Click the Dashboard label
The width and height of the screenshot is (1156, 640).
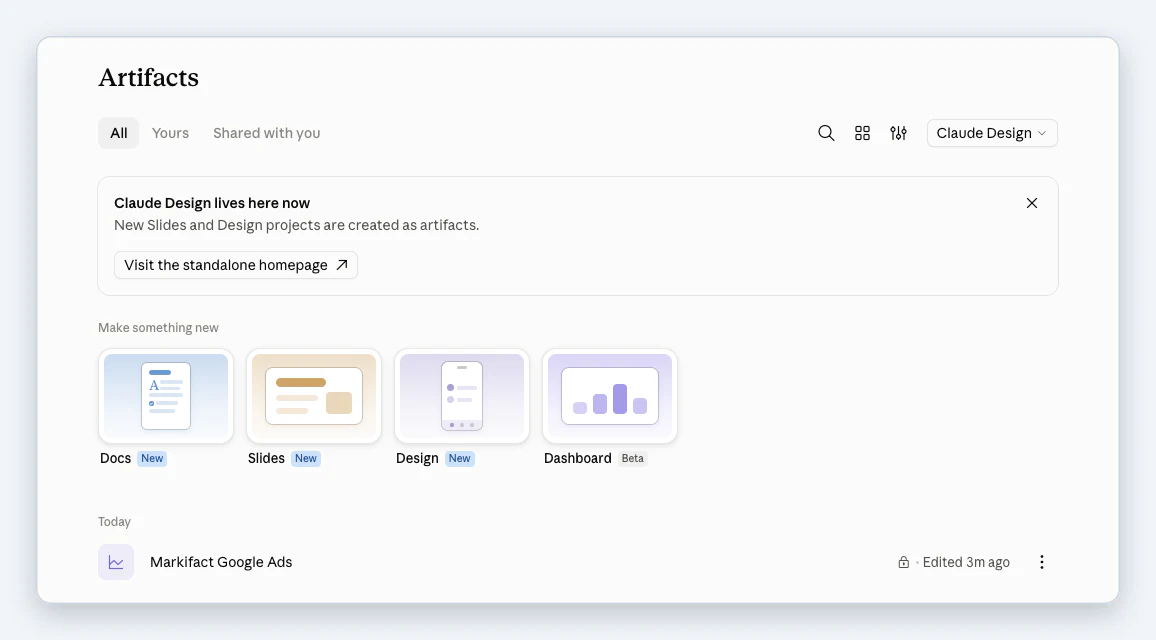tap(577, 458)
